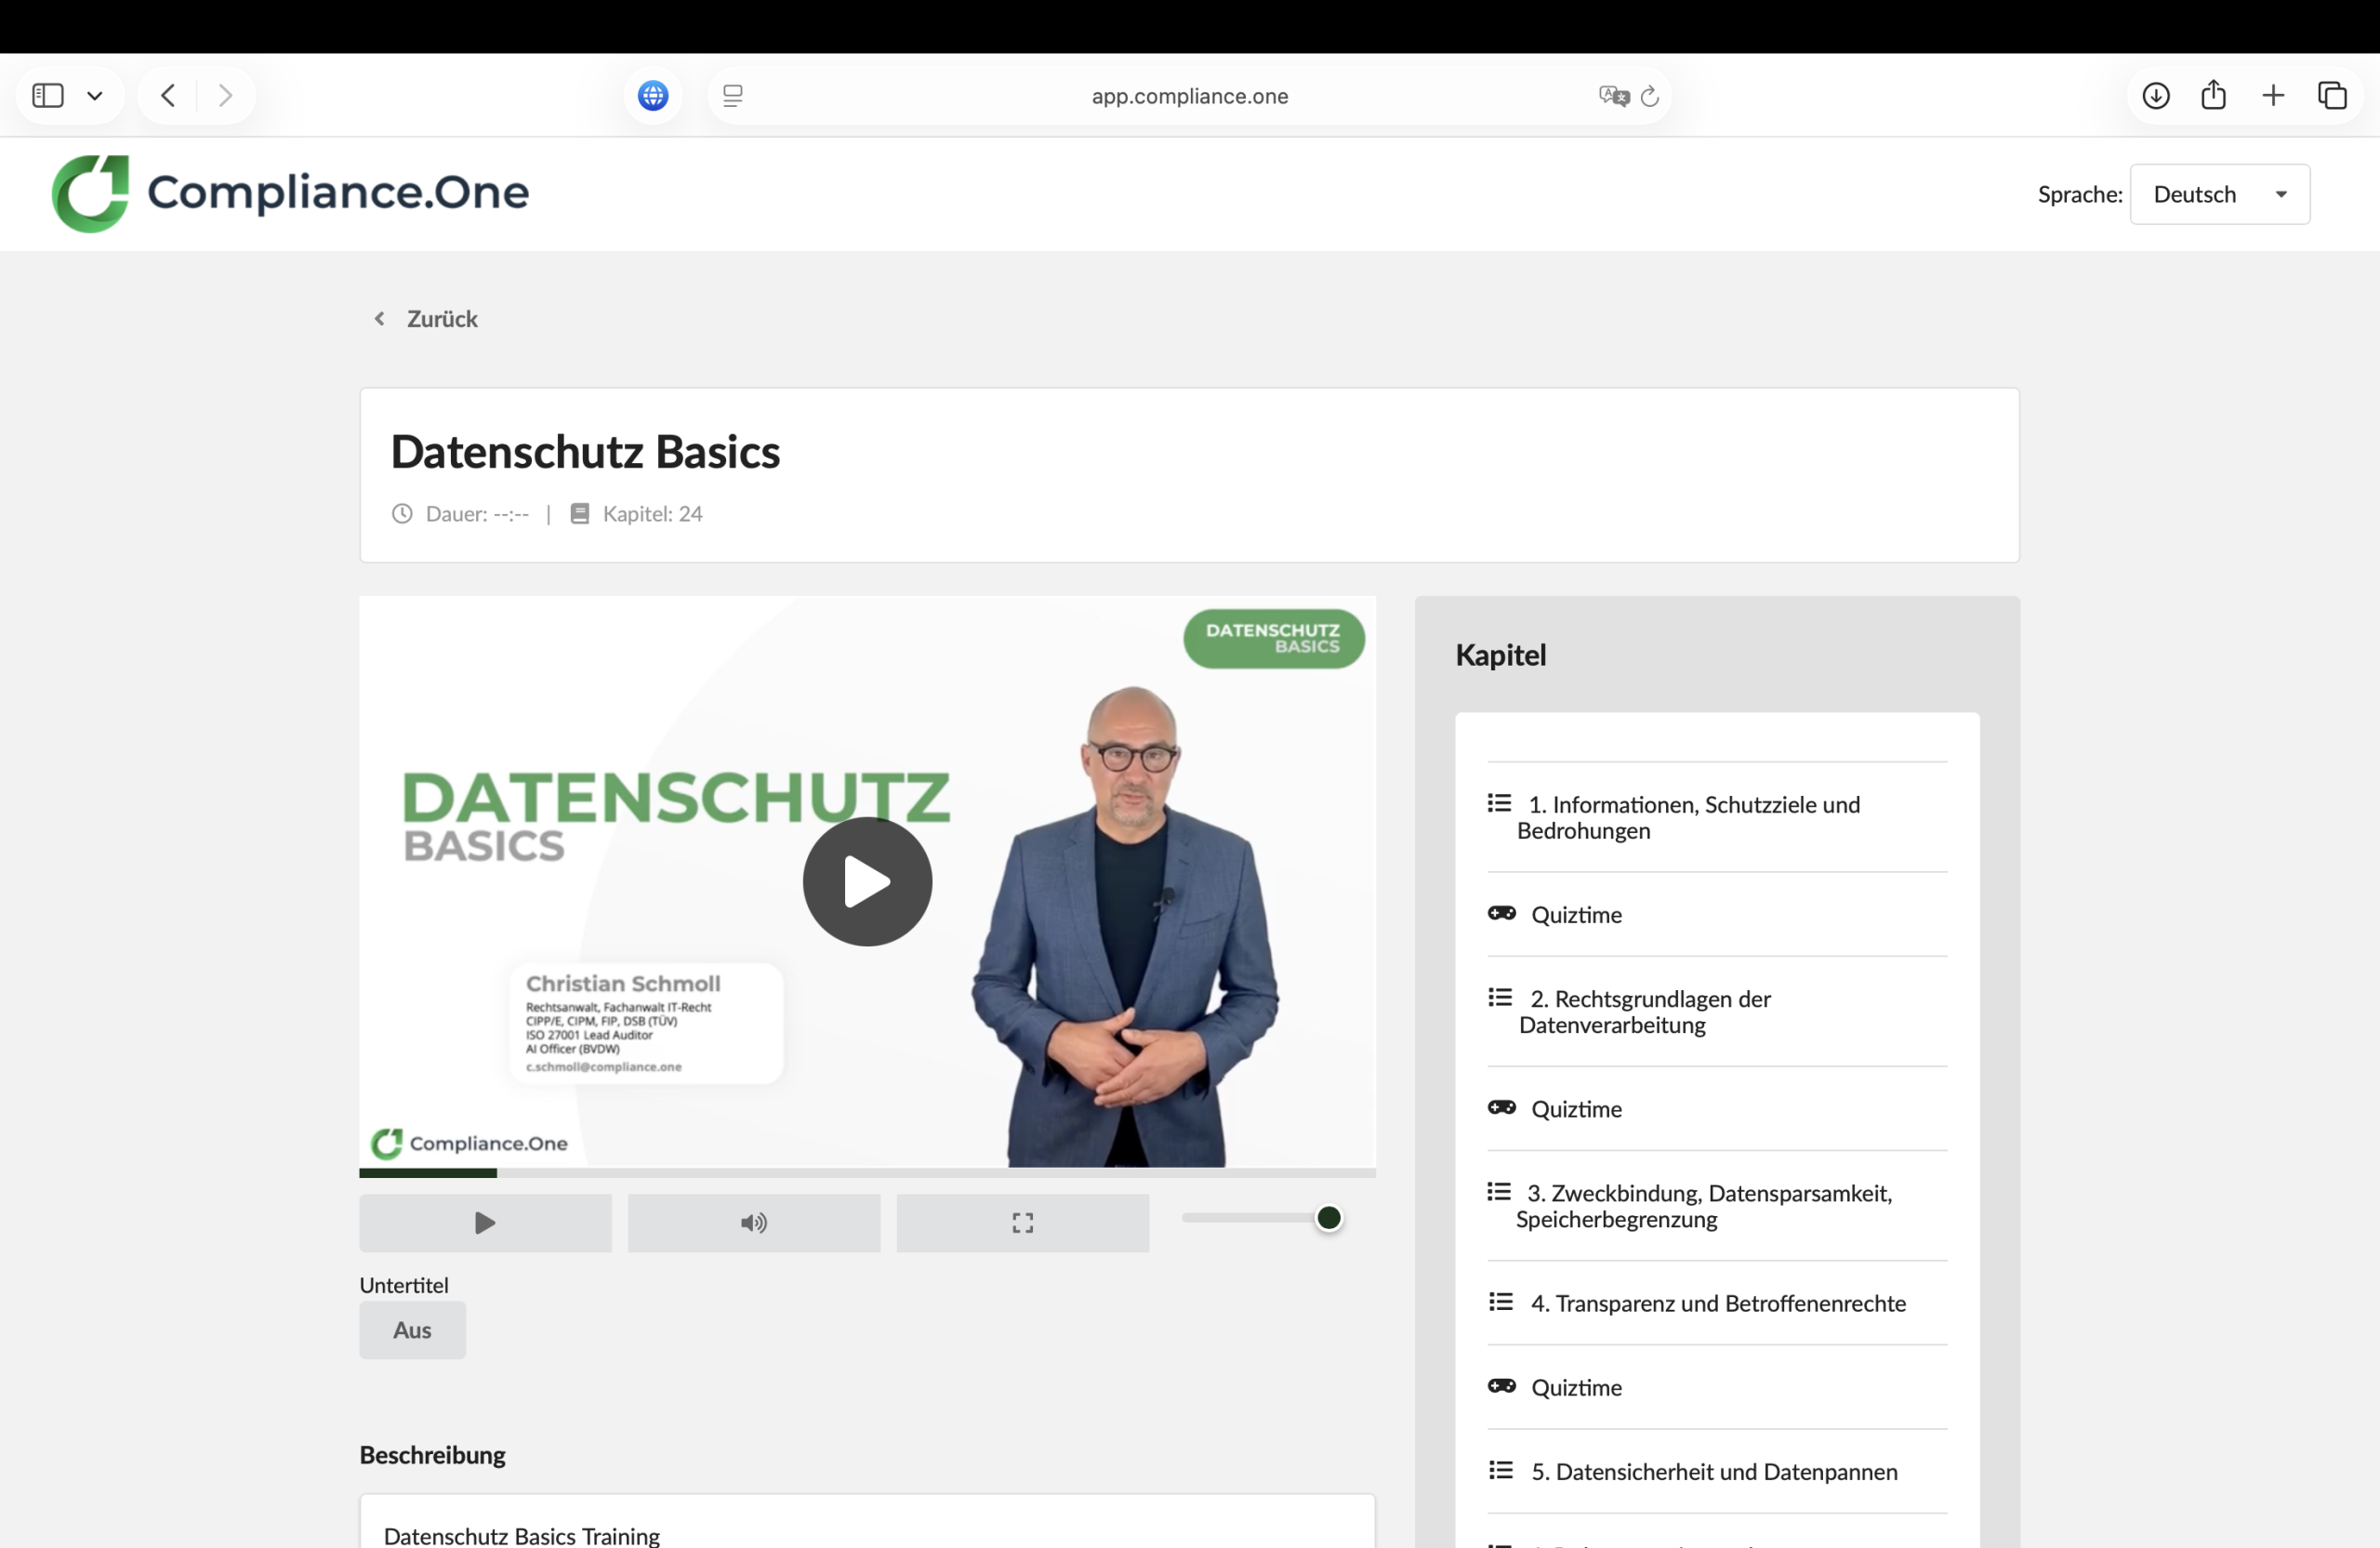Reload the page with the refresh icon
This screenshot has width=2380, height=1548.
tap(1650, 96)
